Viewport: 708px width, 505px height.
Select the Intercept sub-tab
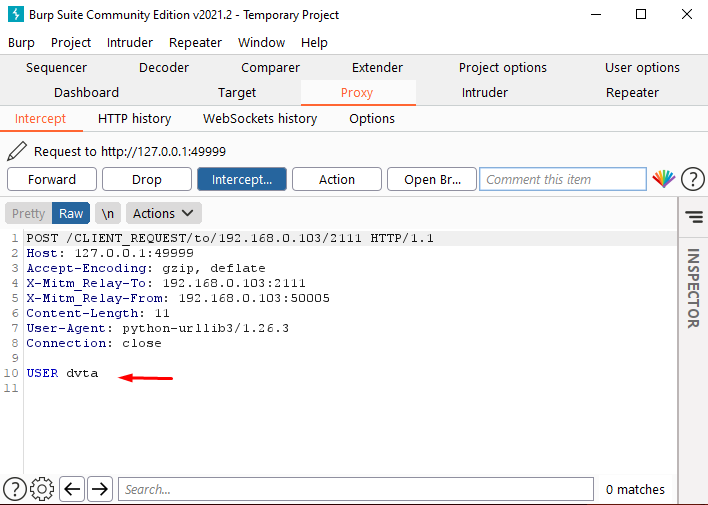pos(40,119)
